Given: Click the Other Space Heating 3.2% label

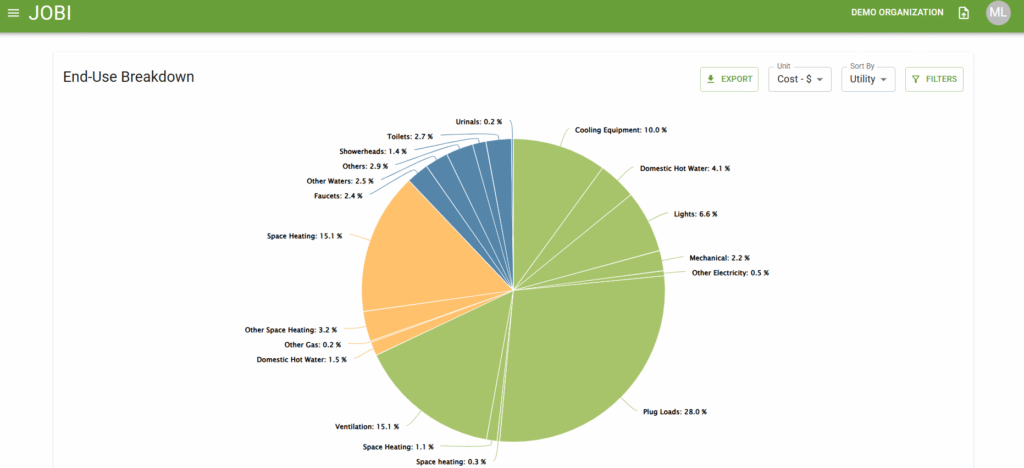Looking at the screenshot, I should 291,329.
